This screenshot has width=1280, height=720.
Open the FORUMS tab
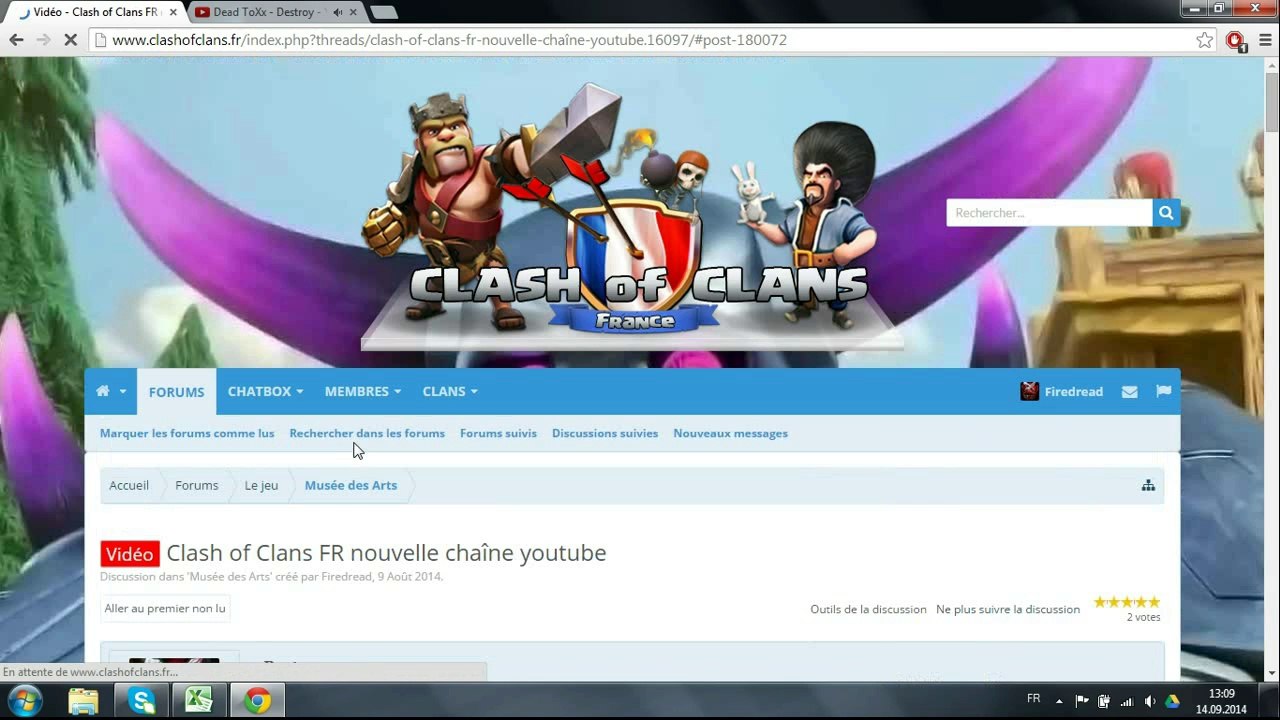click(x=176, y=392)
